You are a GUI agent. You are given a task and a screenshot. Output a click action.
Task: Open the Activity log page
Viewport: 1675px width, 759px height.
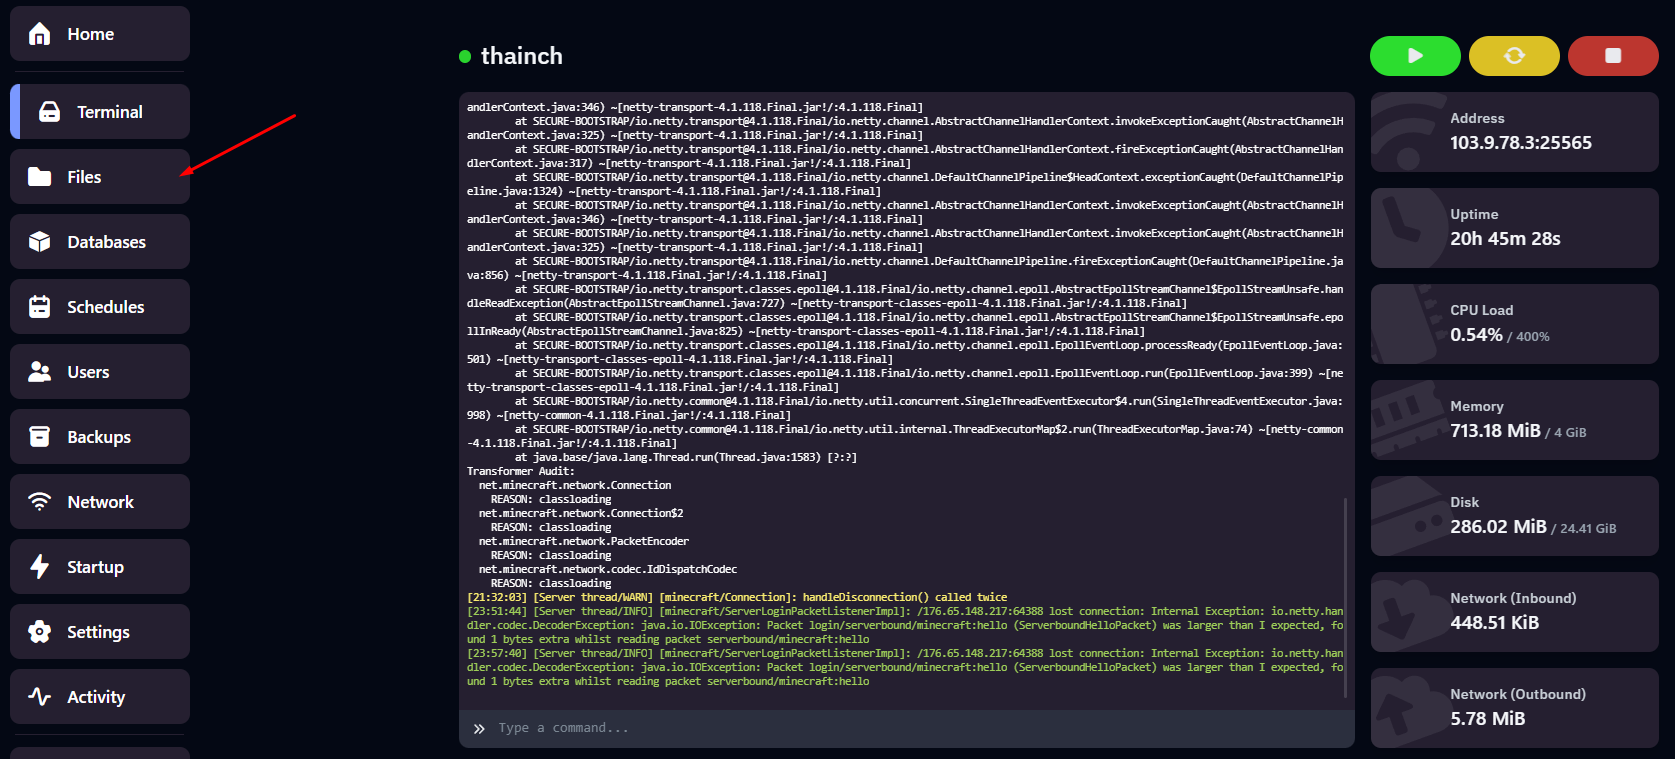[x=96, y=697]
